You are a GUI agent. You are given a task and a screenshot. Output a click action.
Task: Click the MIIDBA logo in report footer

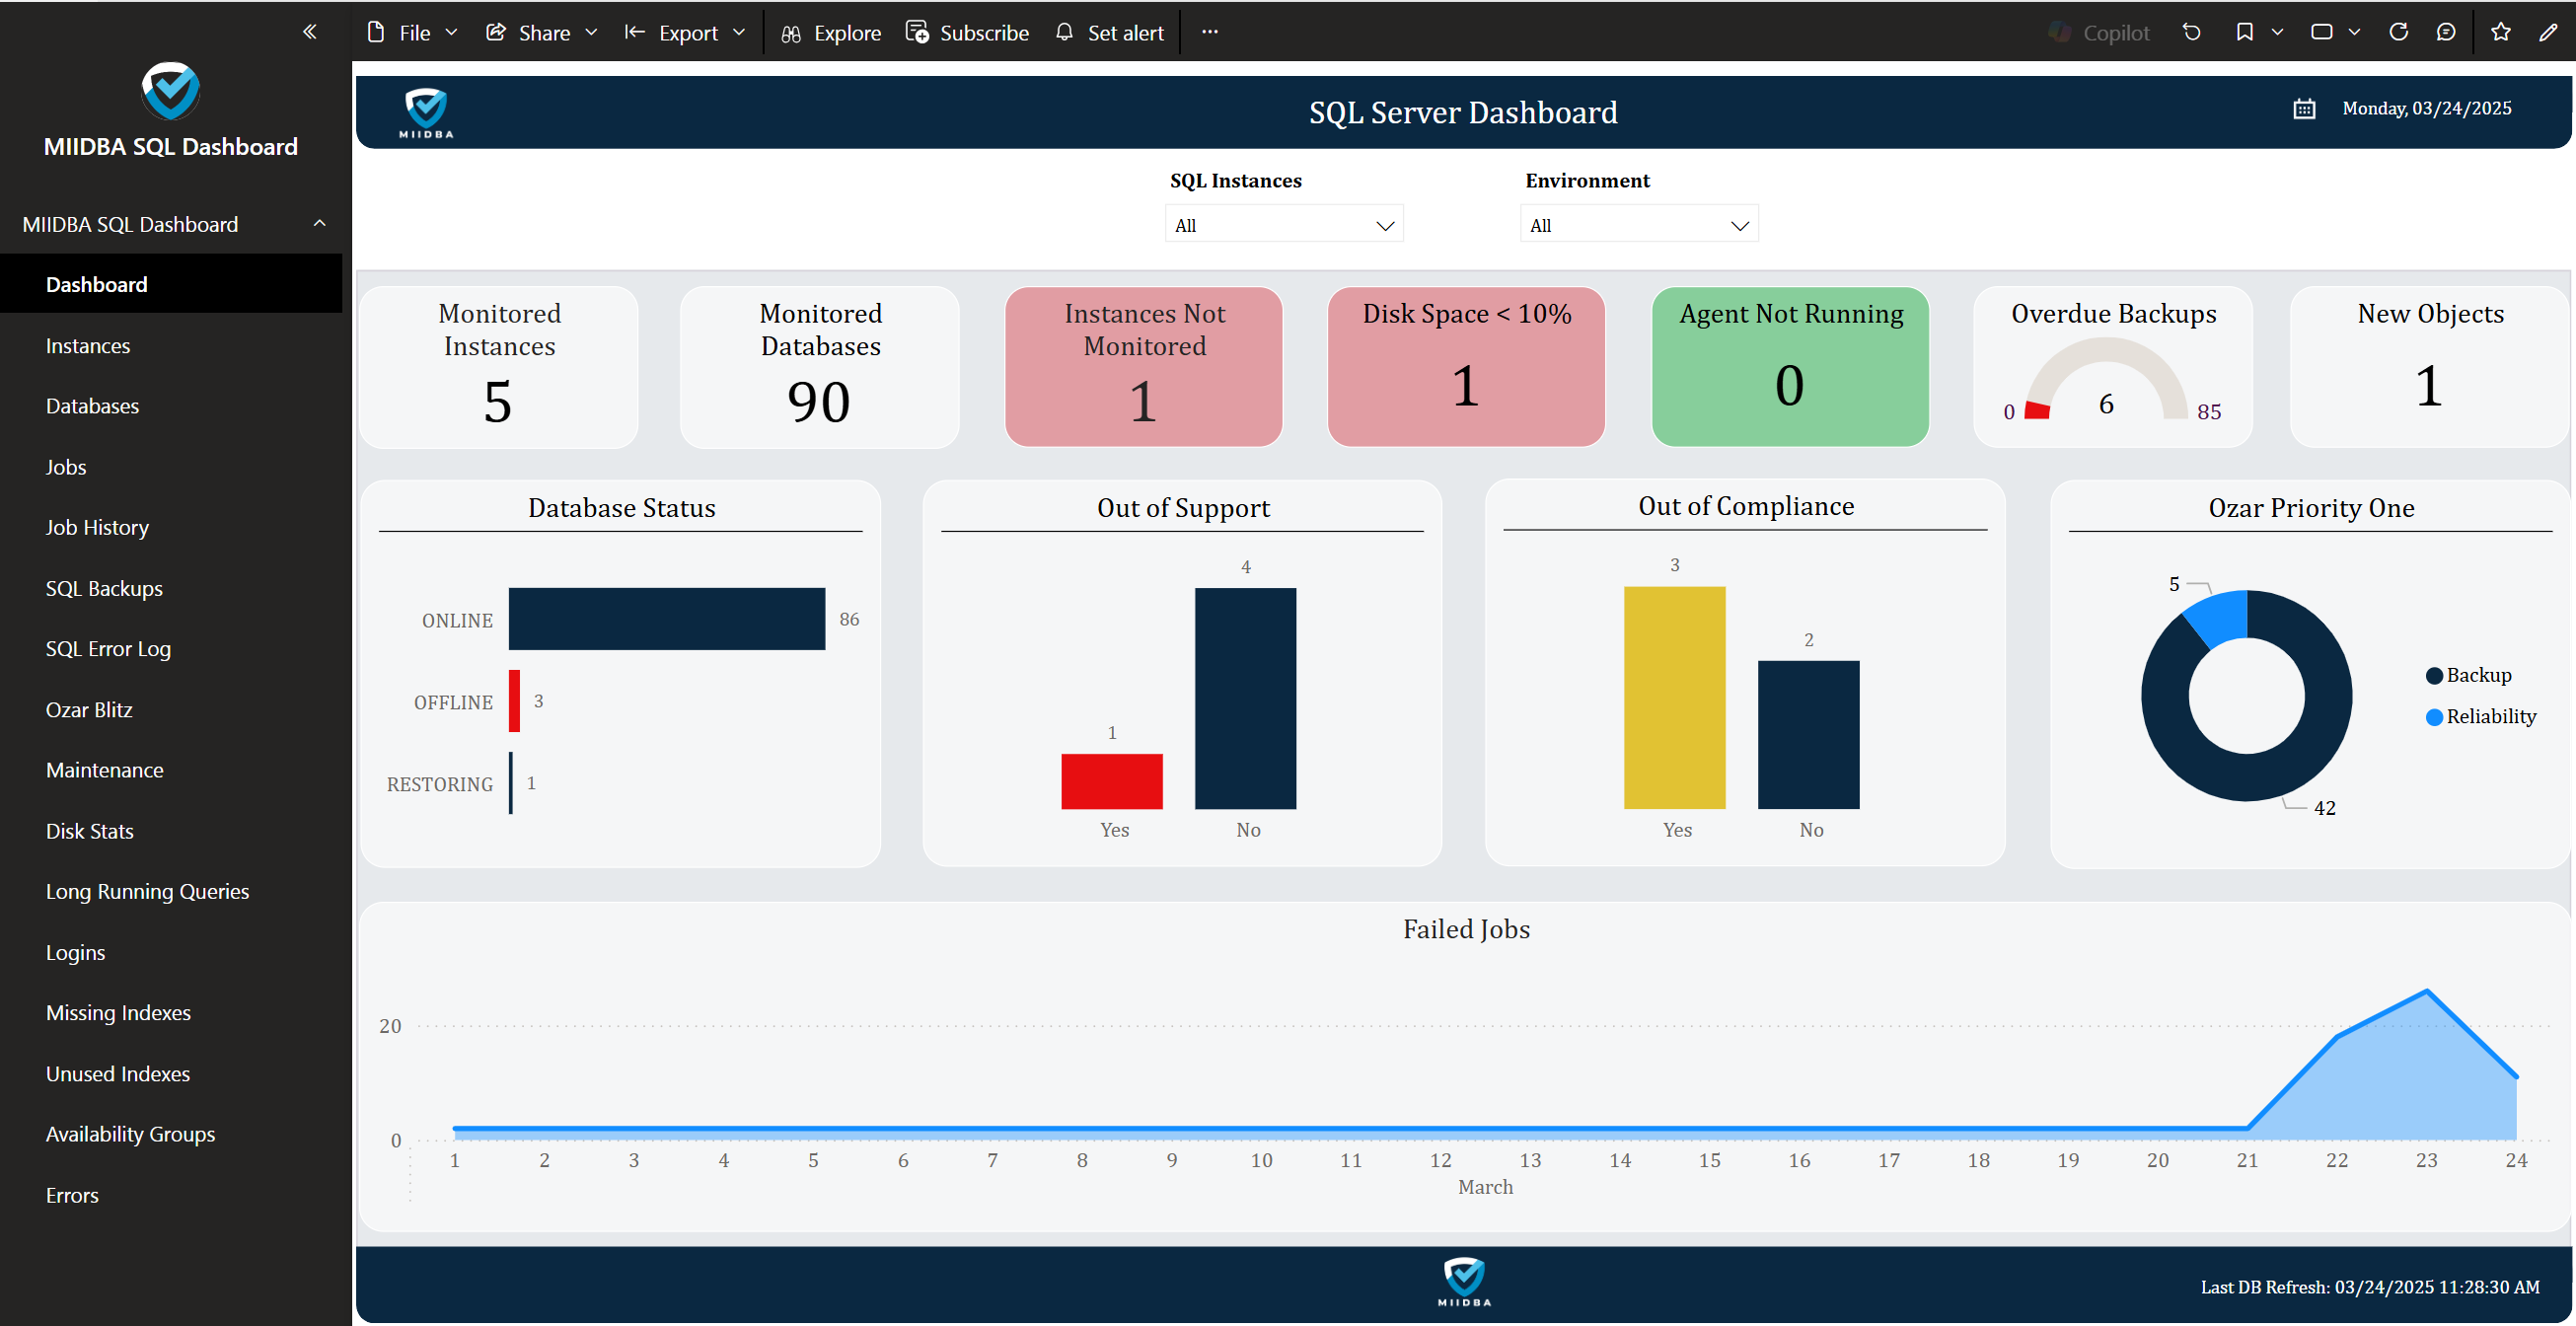coord(1464,1282)
